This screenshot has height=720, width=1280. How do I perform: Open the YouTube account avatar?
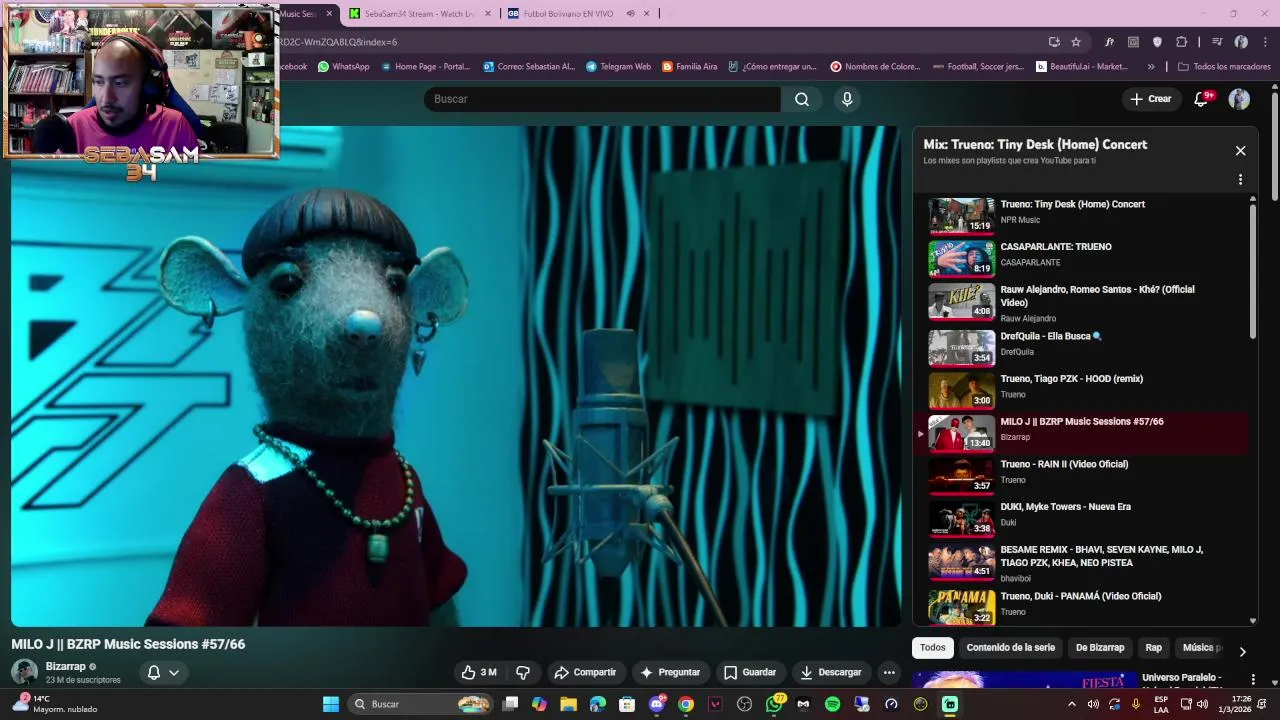tap(1239, 99)
